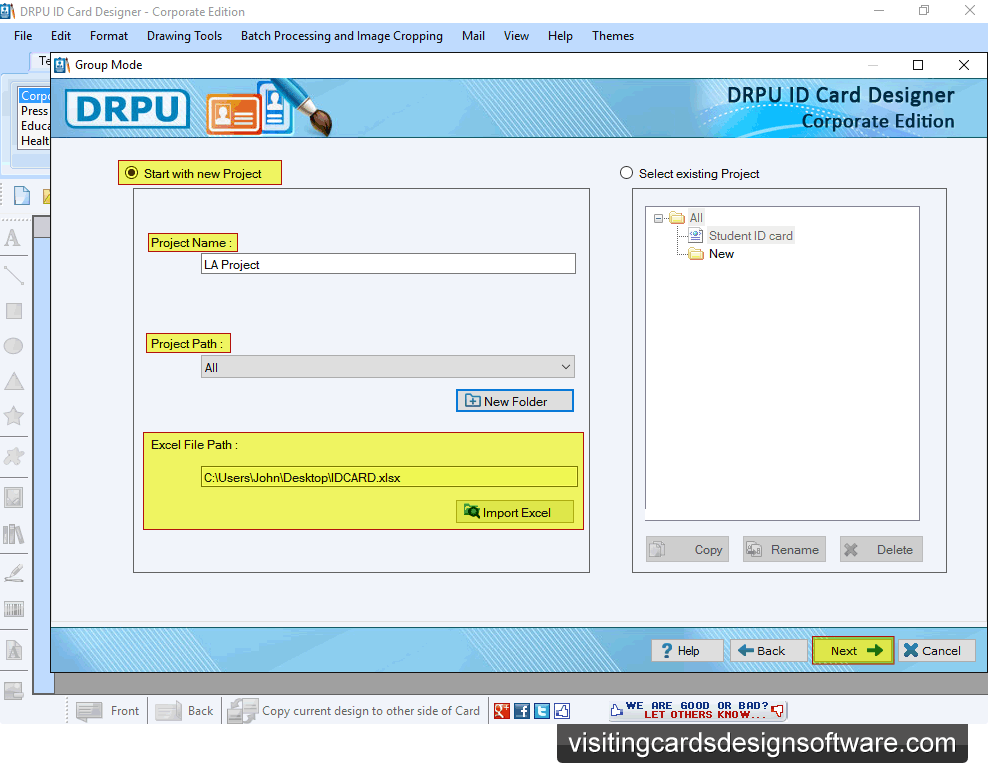Open the Edit menu
The height and width of the screenshot is (763, 988).
coord(61,36)
